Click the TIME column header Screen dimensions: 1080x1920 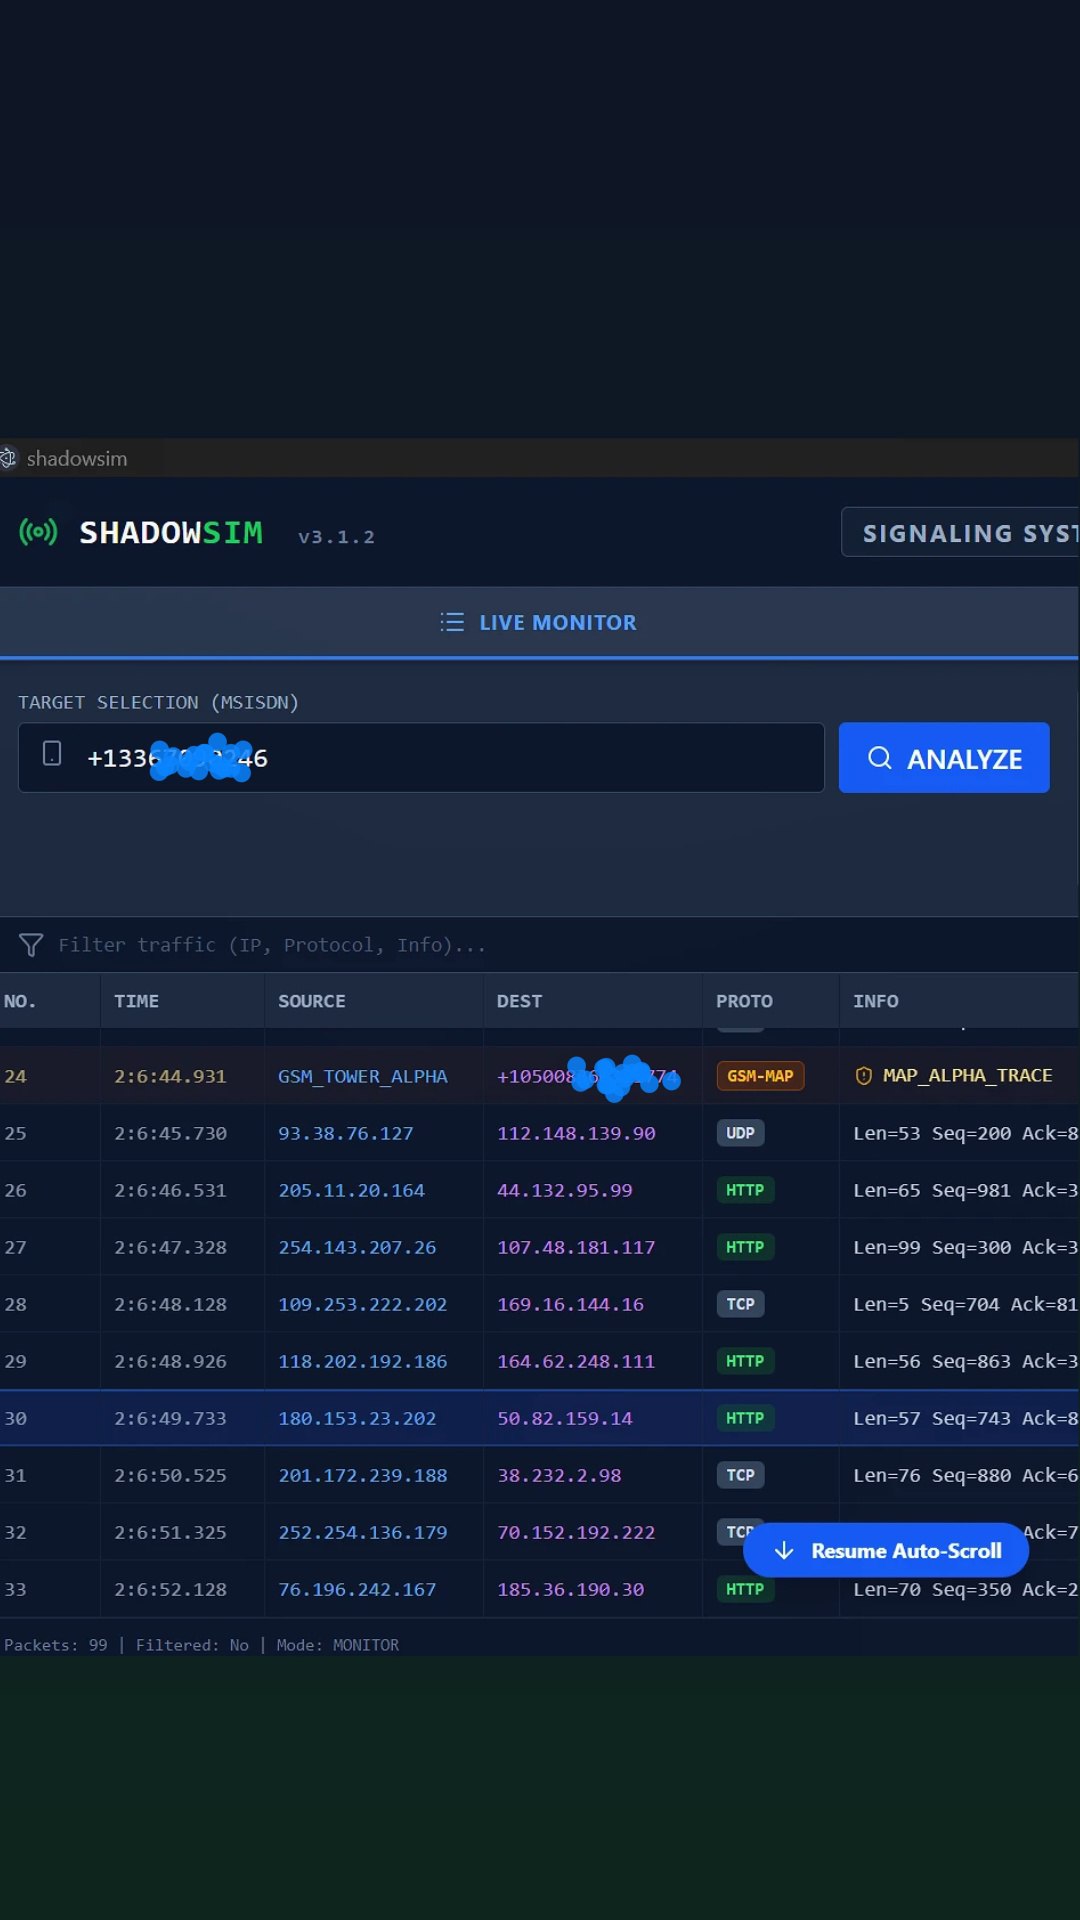click(x=136, y=1001)
